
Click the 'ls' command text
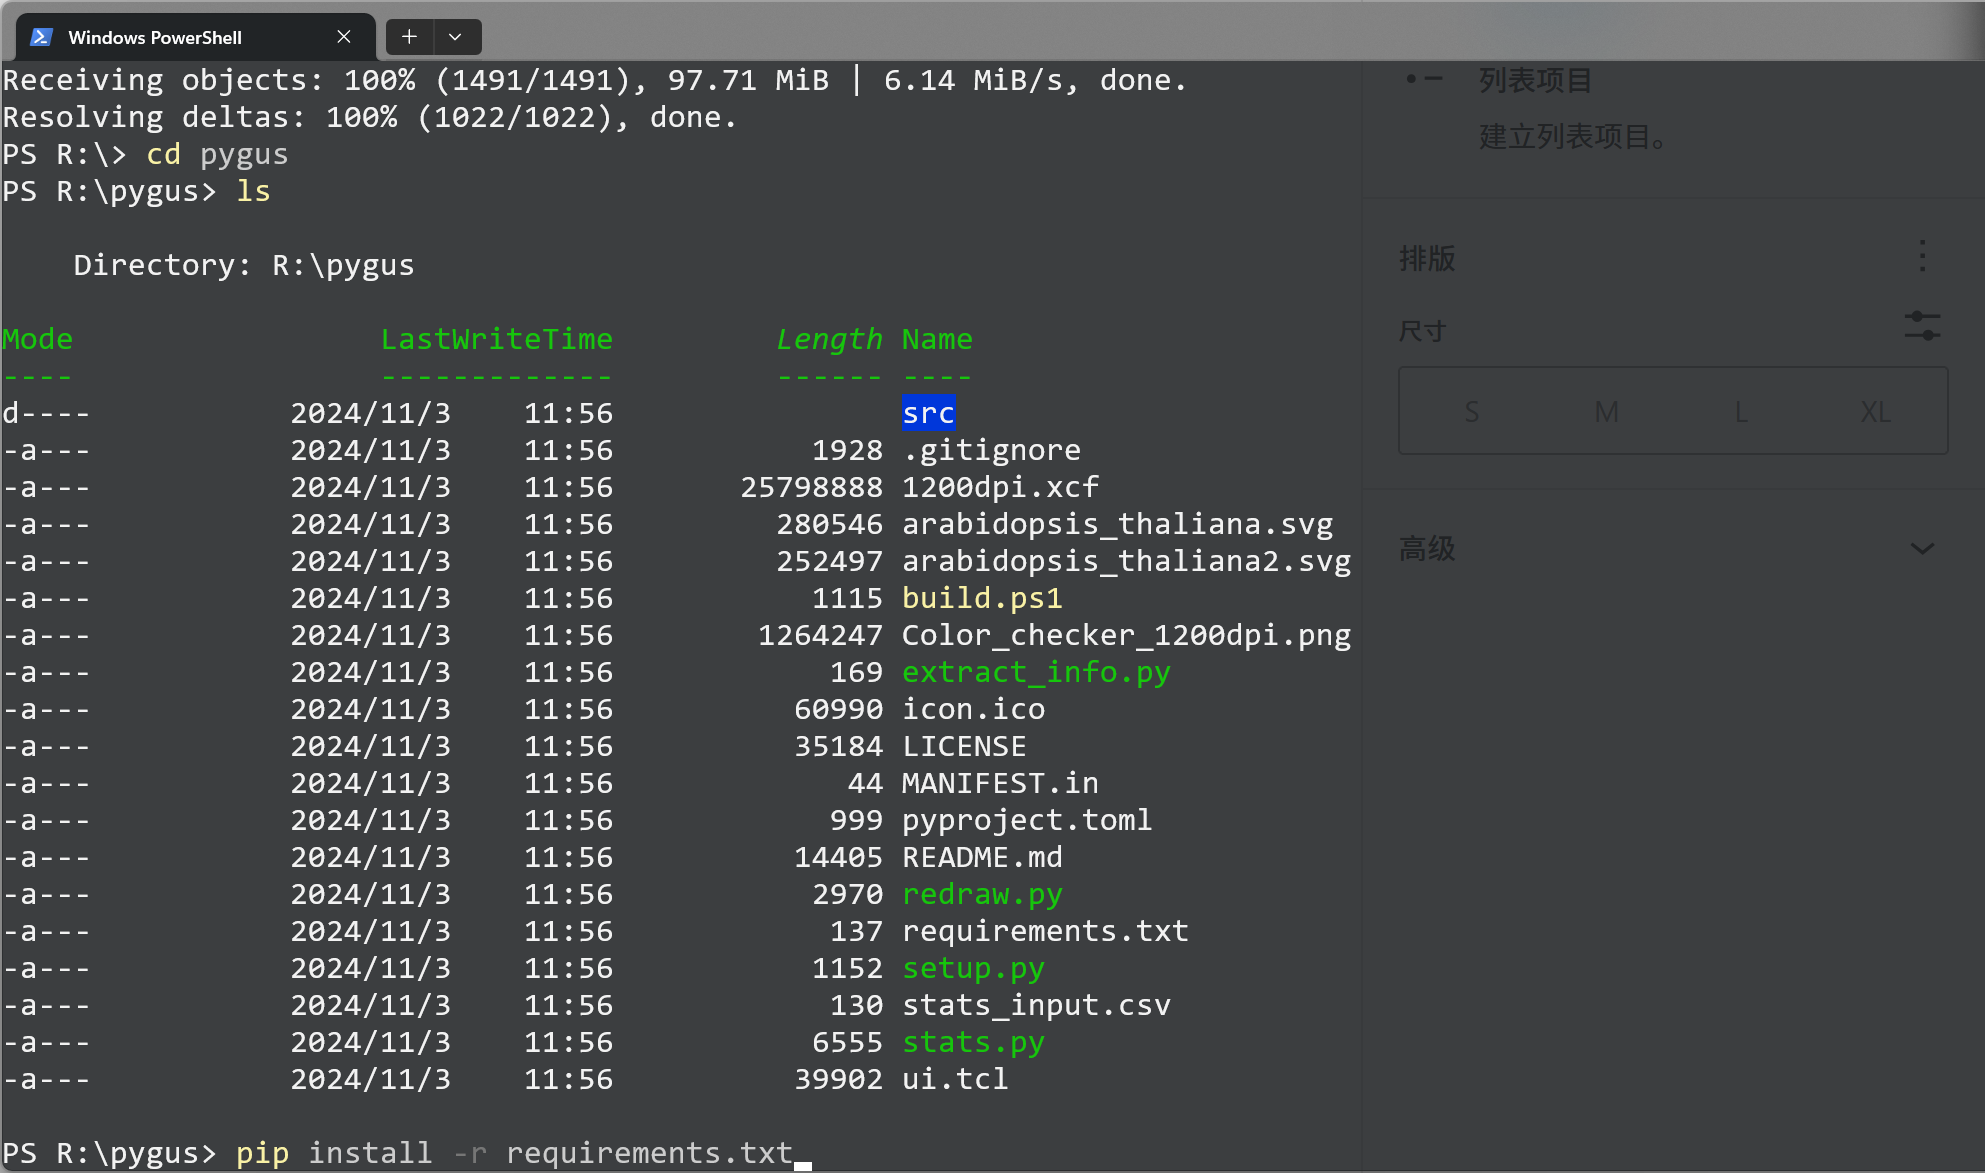[x=253, y=191]
